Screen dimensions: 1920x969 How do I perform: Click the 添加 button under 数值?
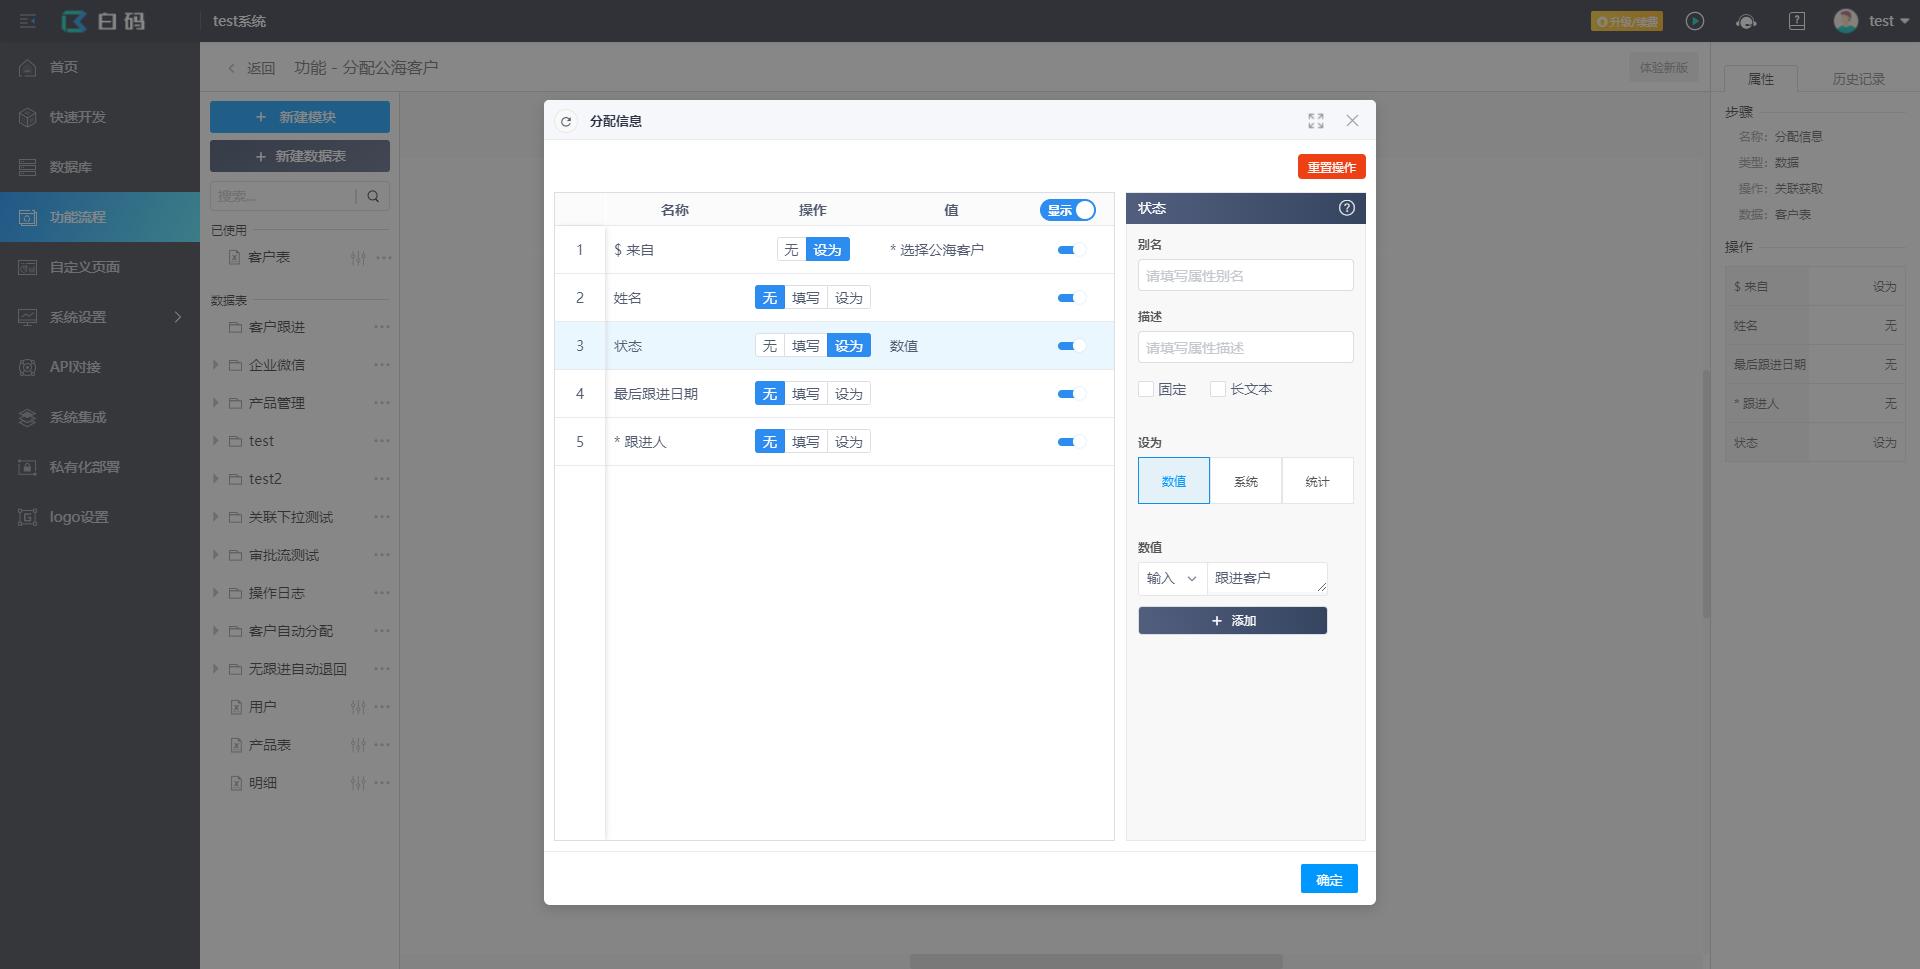pyautogui.click(x=1233, y=621)
